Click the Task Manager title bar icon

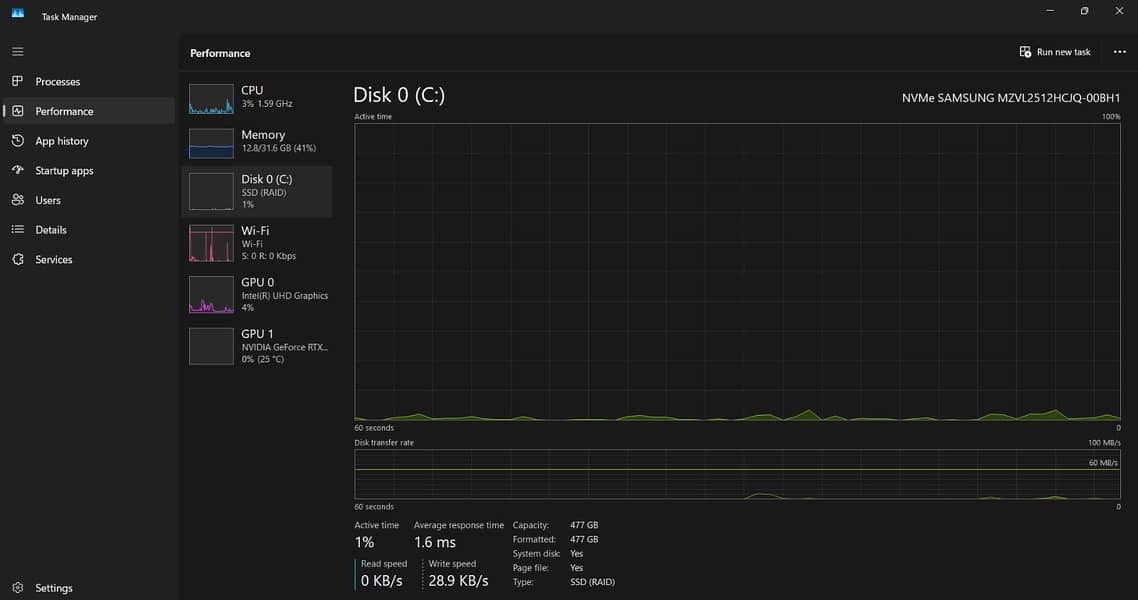pyautogui.click(x=17, y=13)
